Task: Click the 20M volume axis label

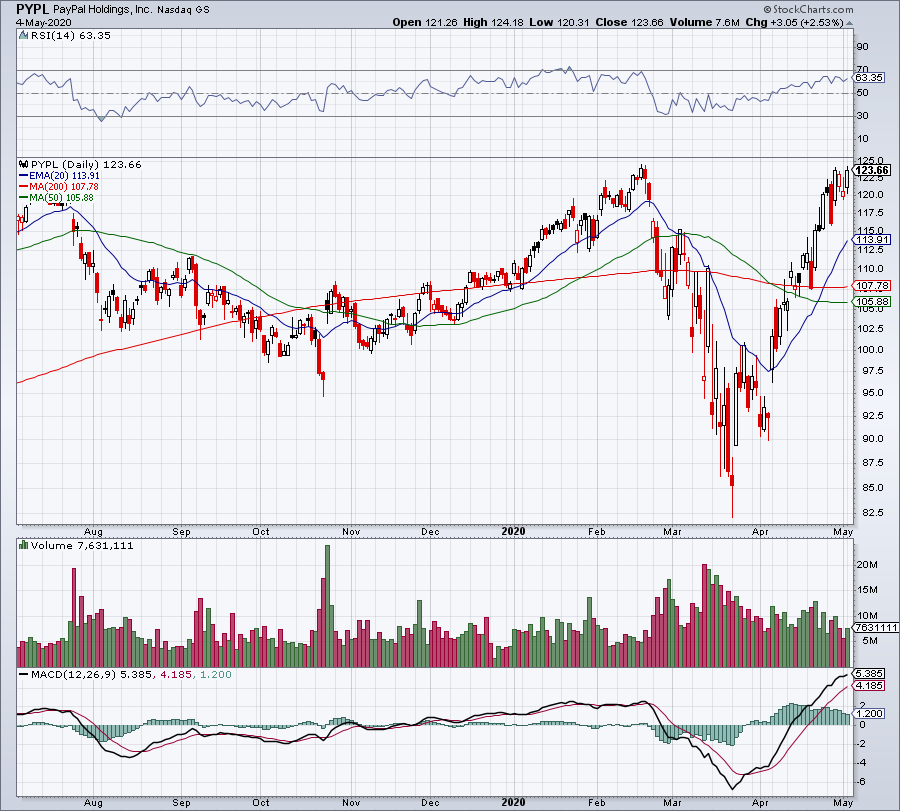Action: 867,565
